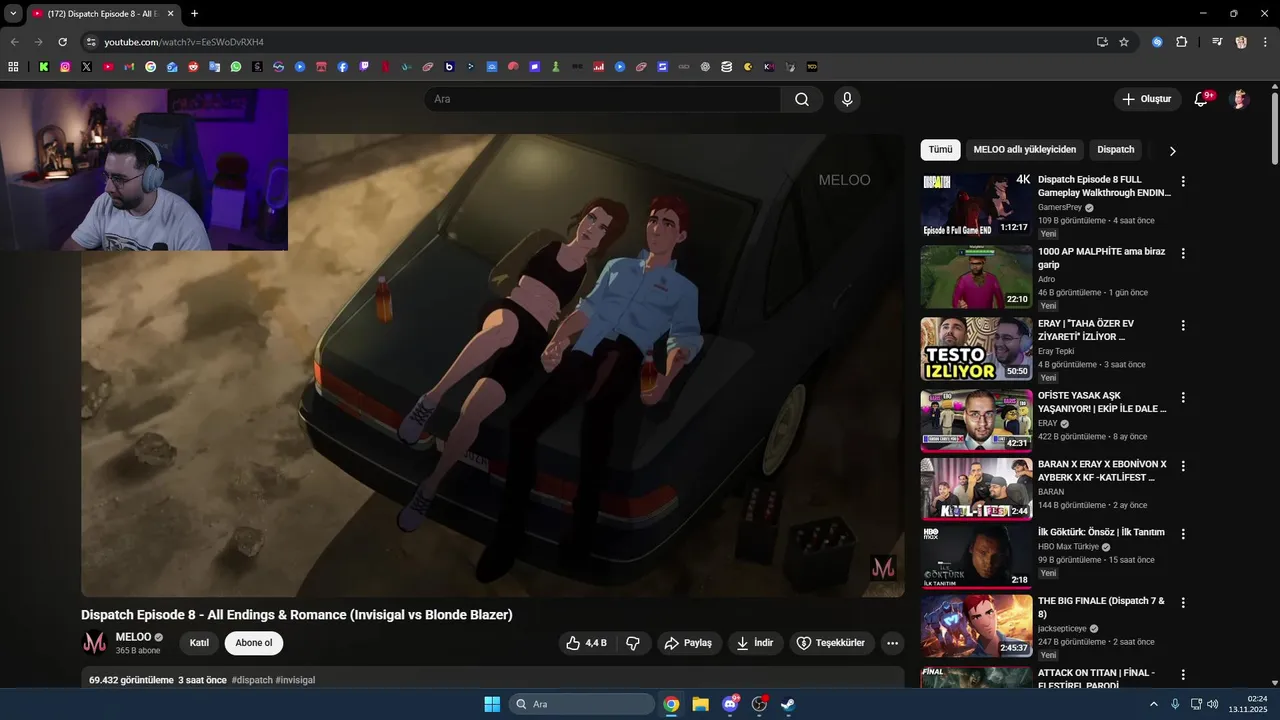Open the WhatsApp bookmark
This screenshot has width=1280, height=720.
tap(236, 67)
